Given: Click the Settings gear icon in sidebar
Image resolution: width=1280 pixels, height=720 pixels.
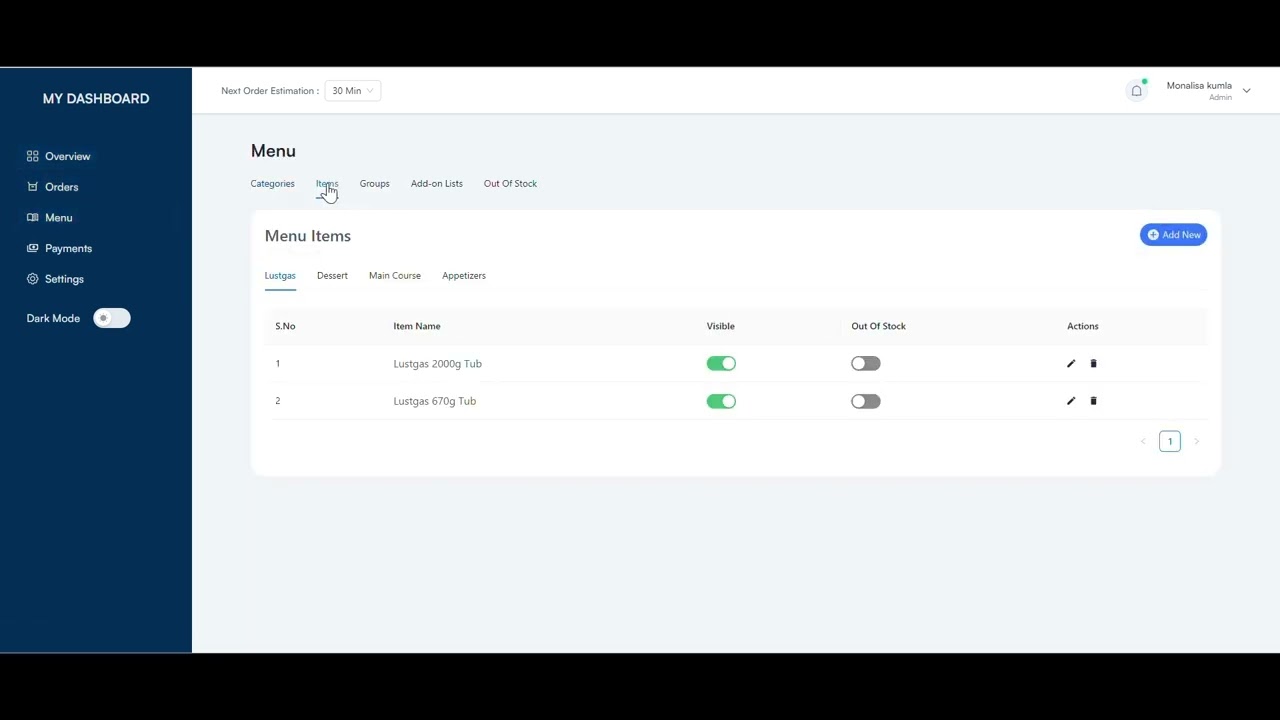Looking at the screenshot, I should pyautogui.click(x=33, y=279).
